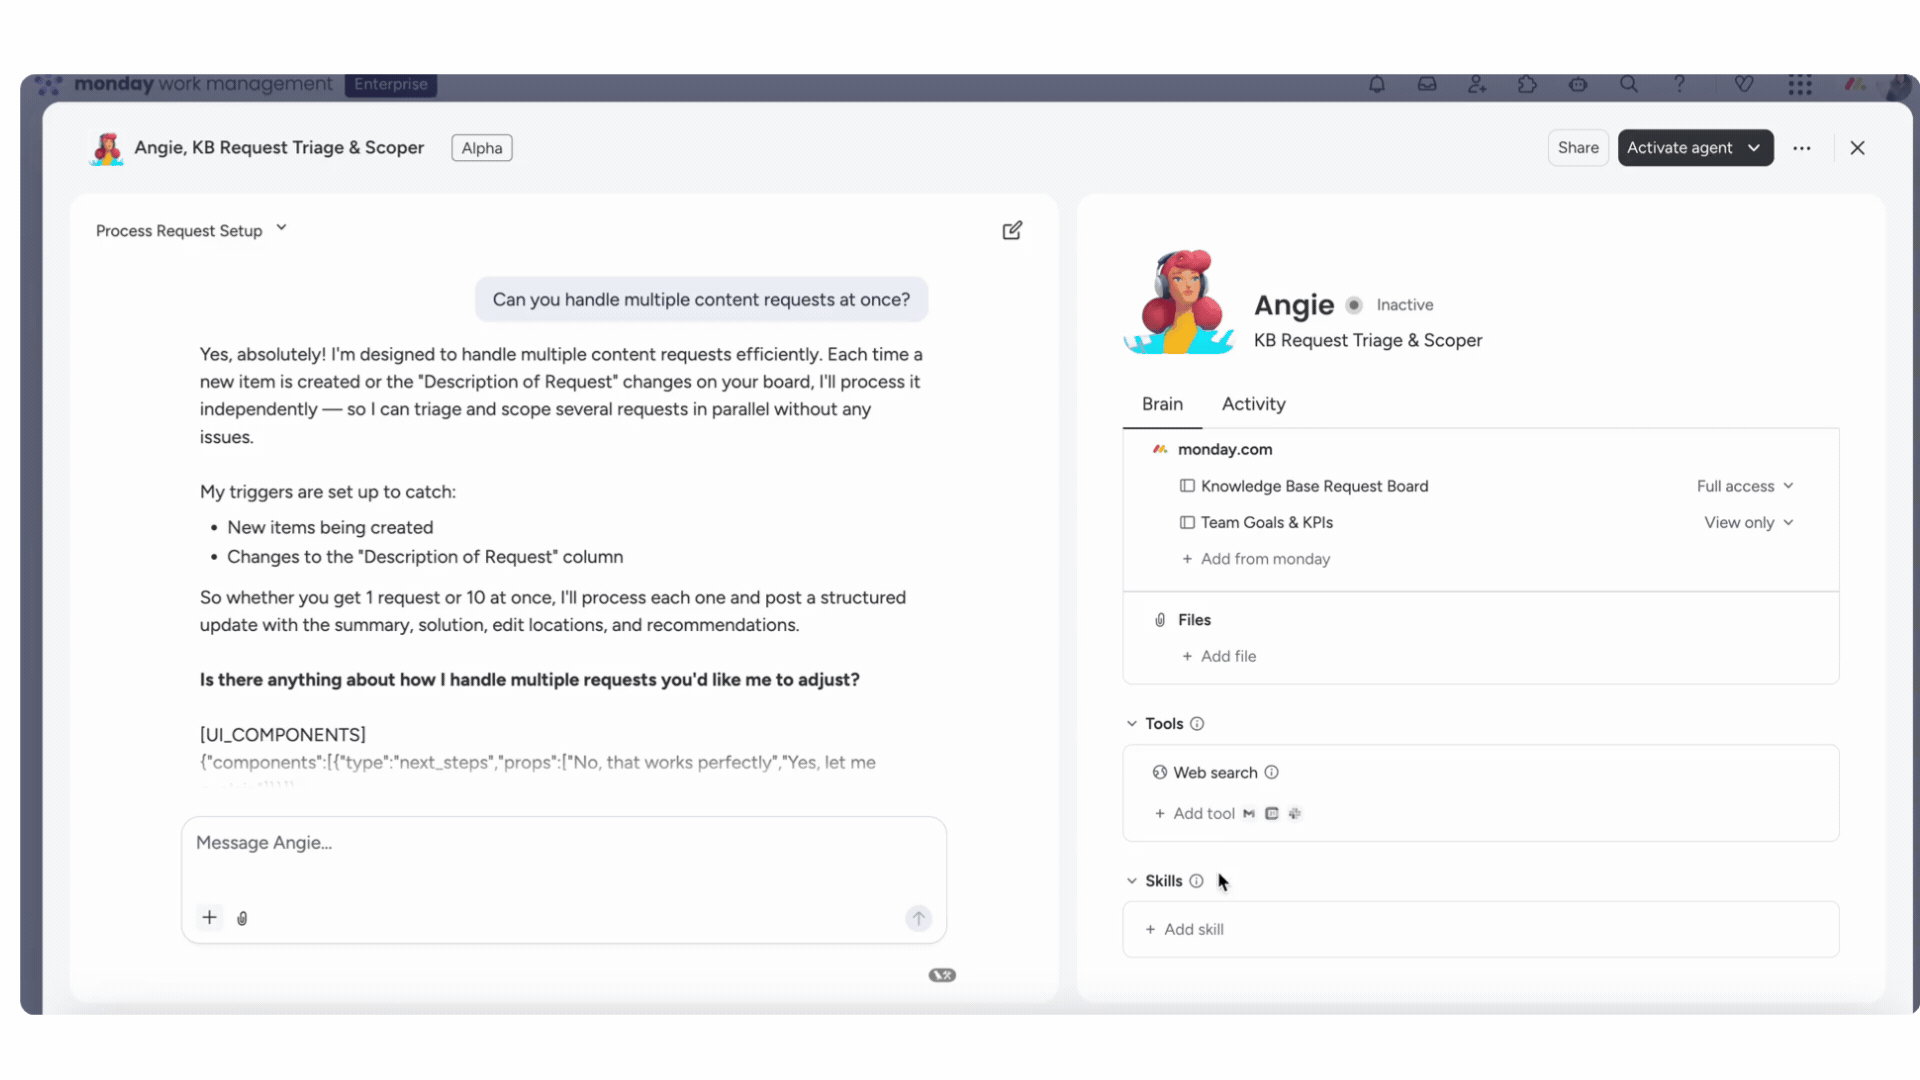
Task: Click the Tools info icon
Action: 1197,724
